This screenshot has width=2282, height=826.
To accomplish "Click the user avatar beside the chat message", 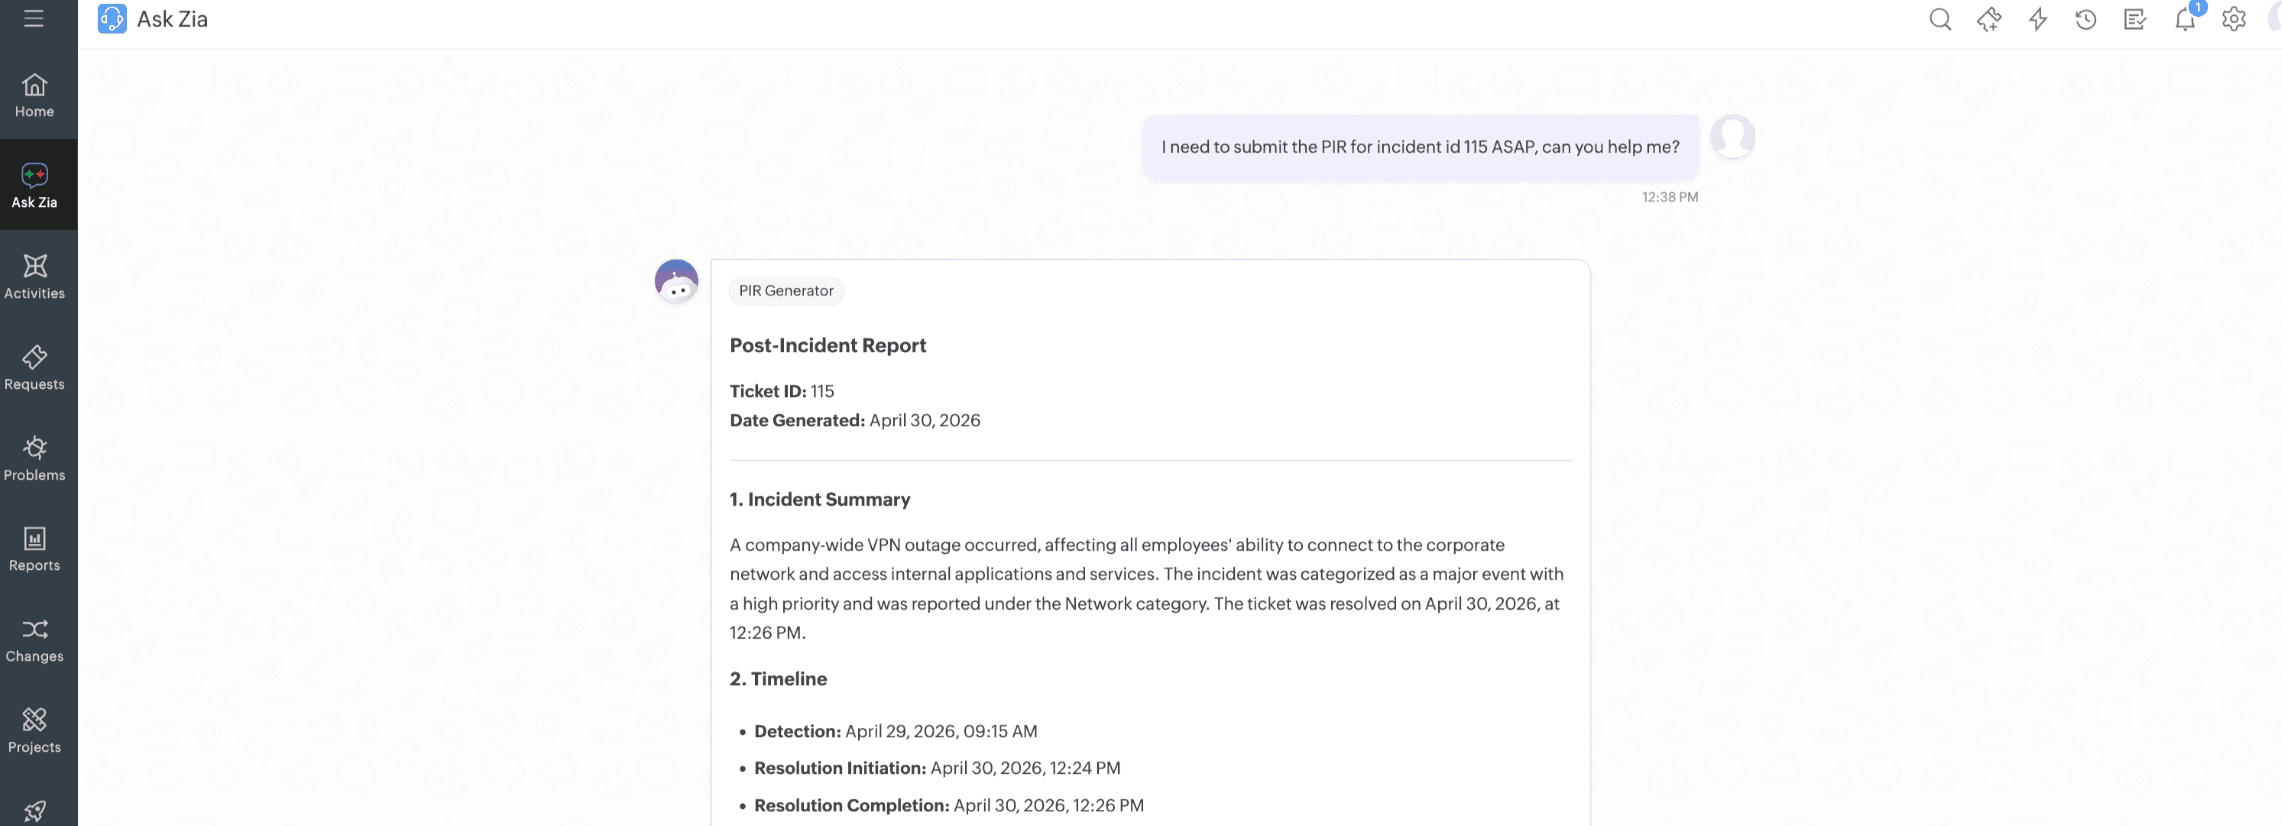I will (x=1733, y=137).
